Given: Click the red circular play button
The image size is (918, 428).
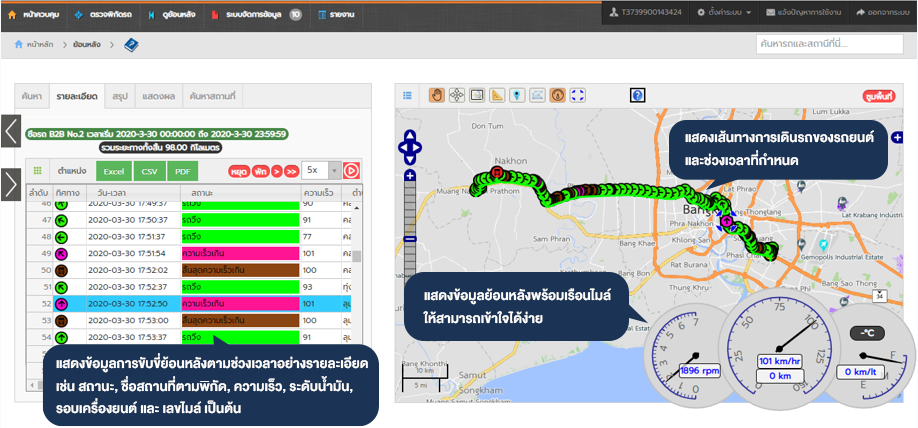Looking at the screenshot, I should pos(351,171).
